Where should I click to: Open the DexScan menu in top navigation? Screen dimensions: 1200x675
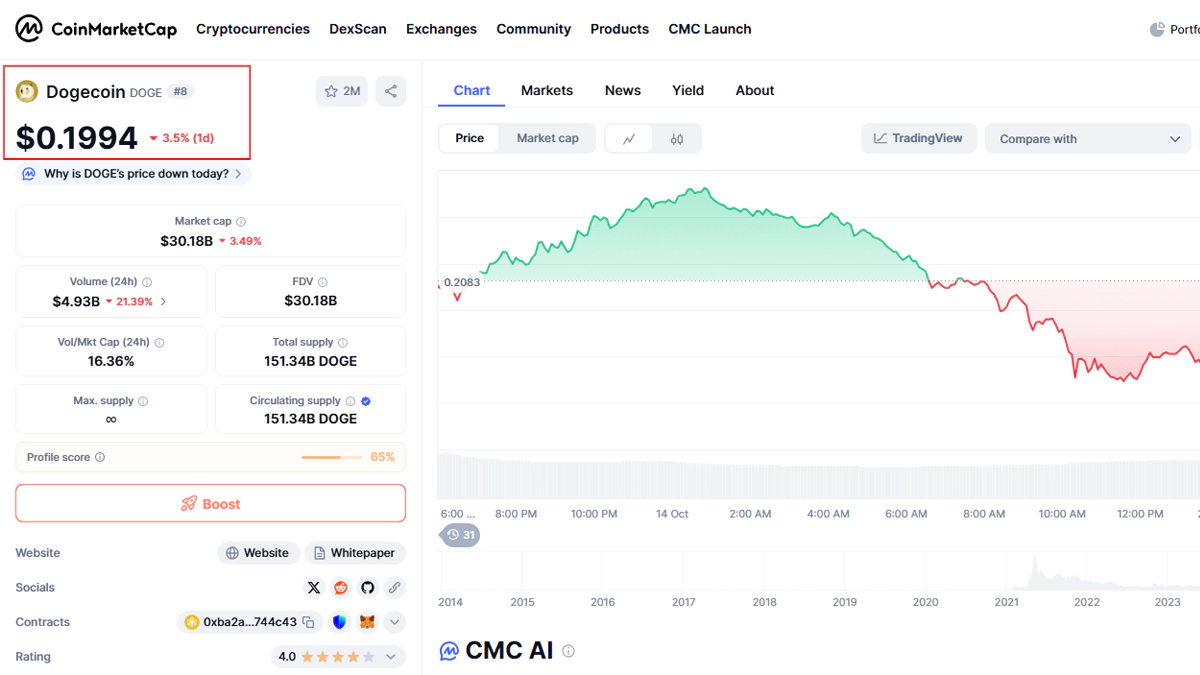[358, 29]
